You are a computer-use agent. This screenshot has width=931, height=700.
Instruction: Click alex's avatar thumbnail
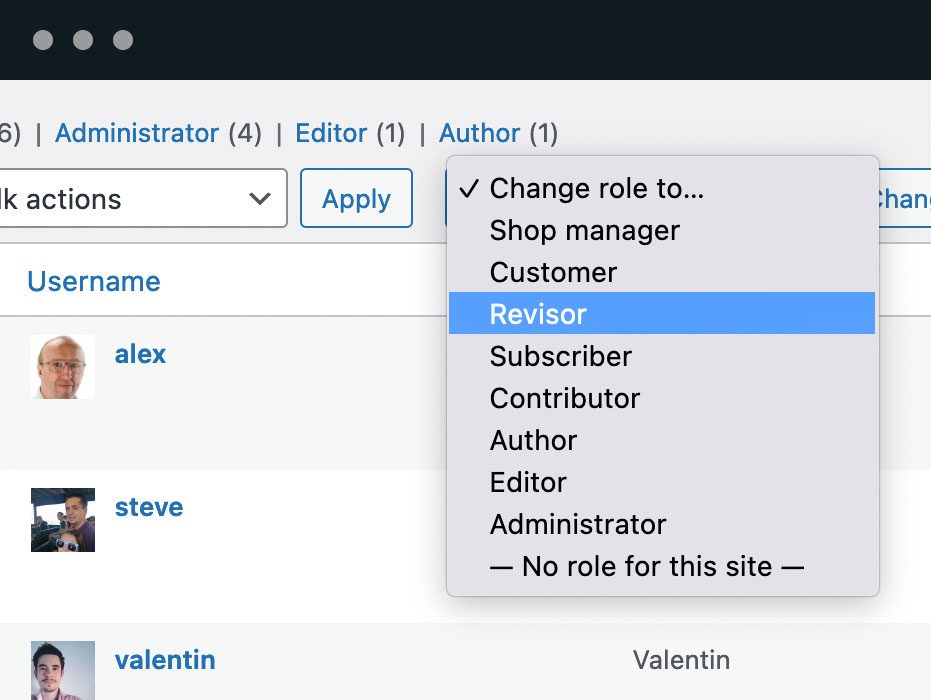point(63,367)
